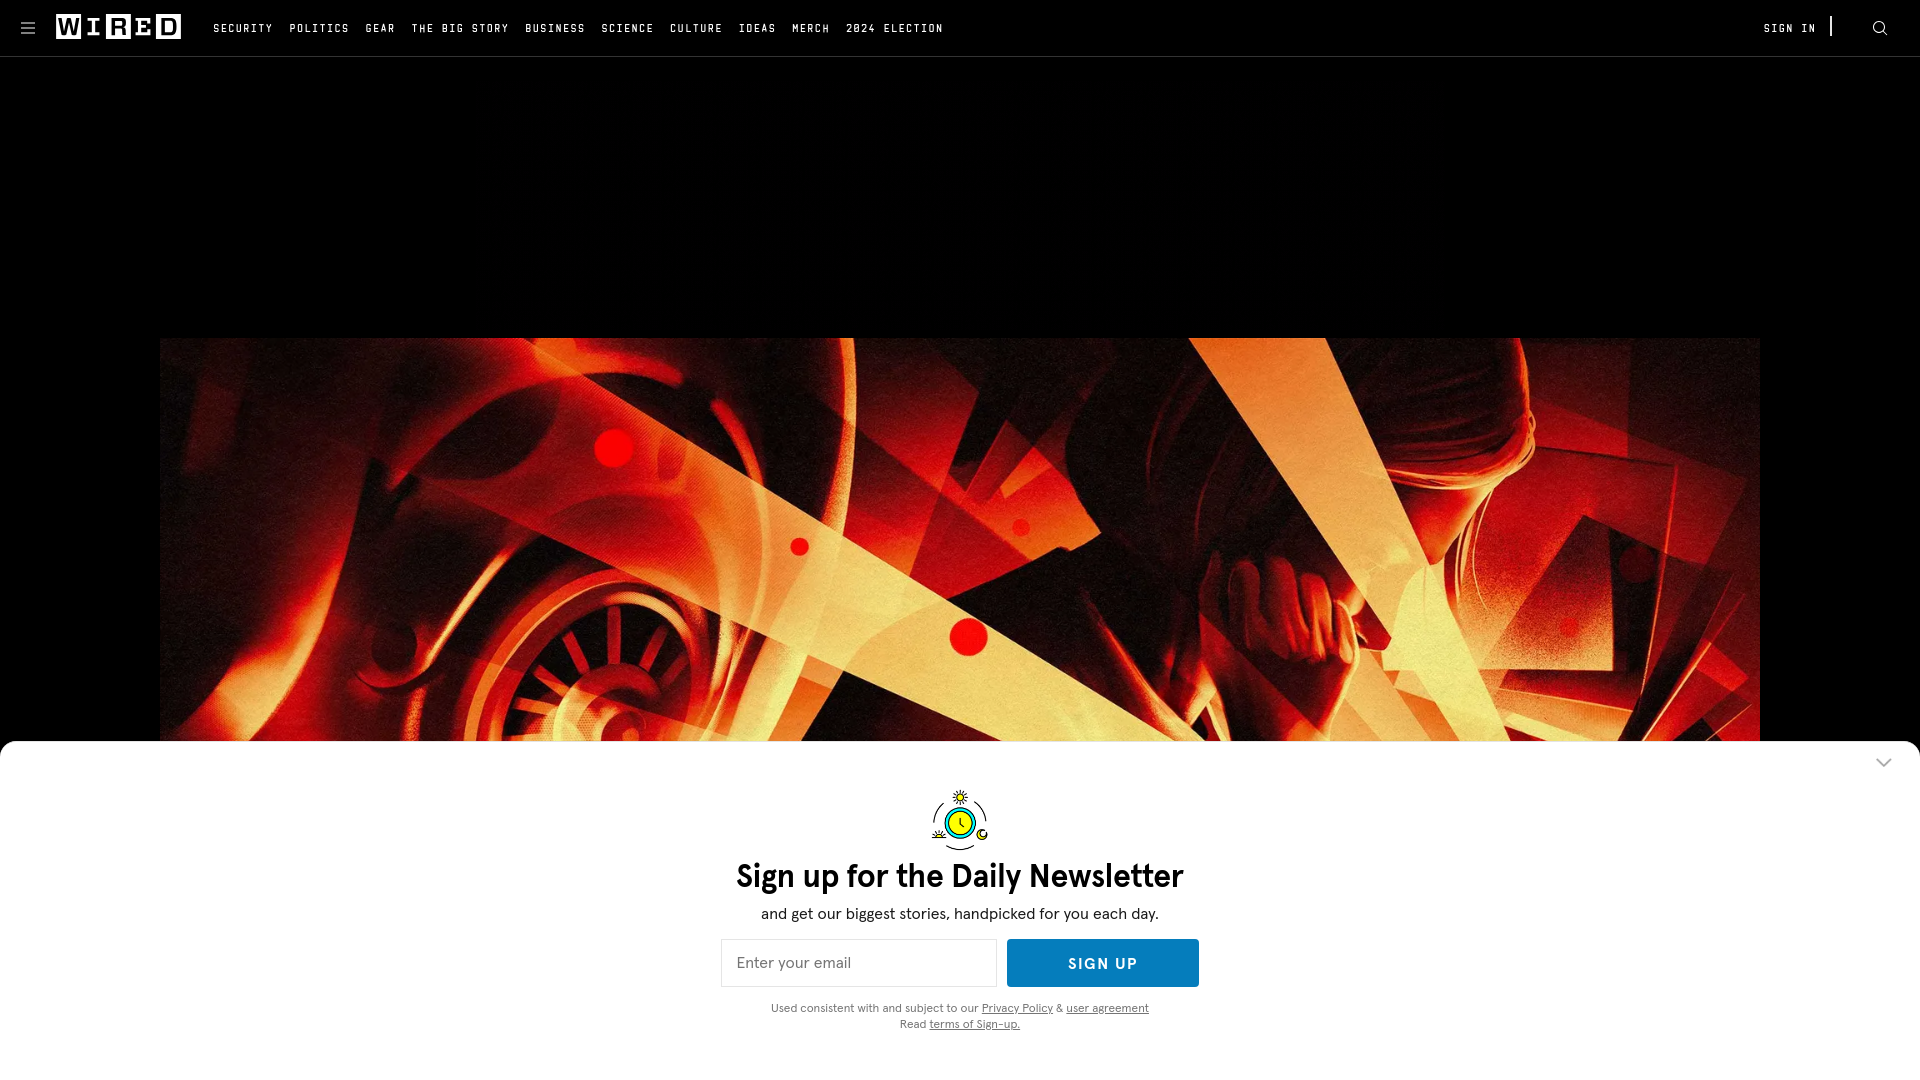Navigate to CULTURE section
Image resolution: width=1920 pixels, height=1080 pixels.
pos(696,26)
